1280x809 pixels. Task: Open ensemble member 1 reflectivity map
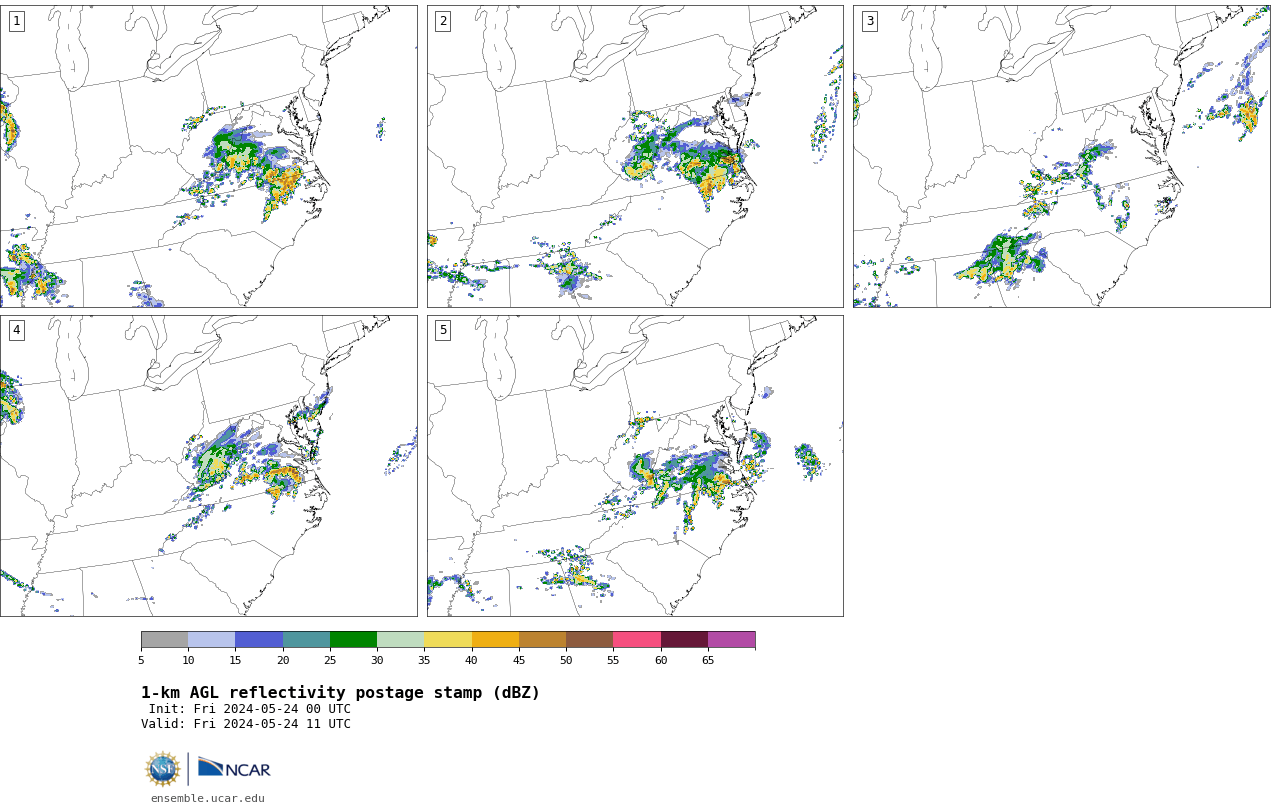point(208,156)
